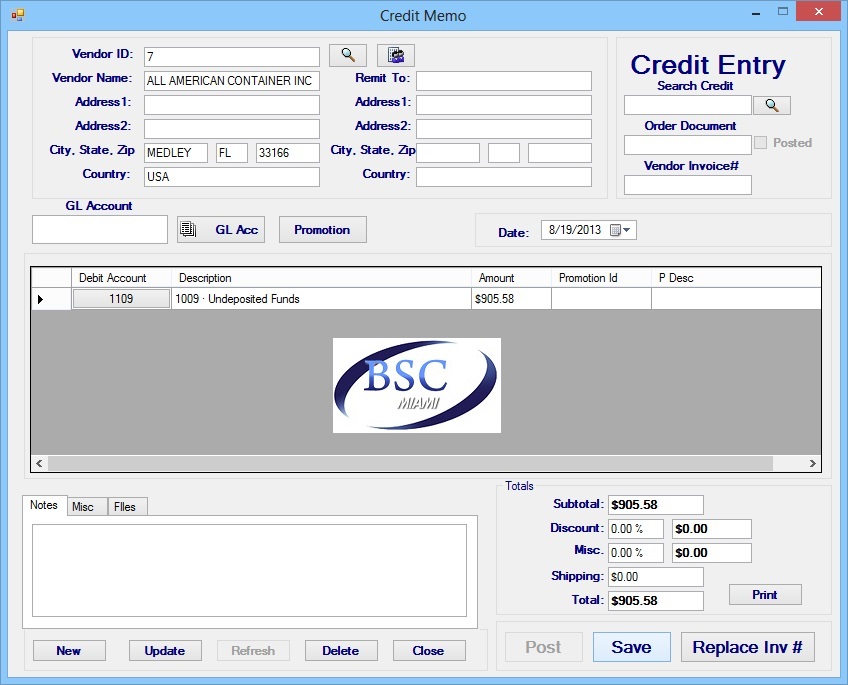Click the Amount column header
Viewport: 848px width, 685px height.
click(511, 278)
